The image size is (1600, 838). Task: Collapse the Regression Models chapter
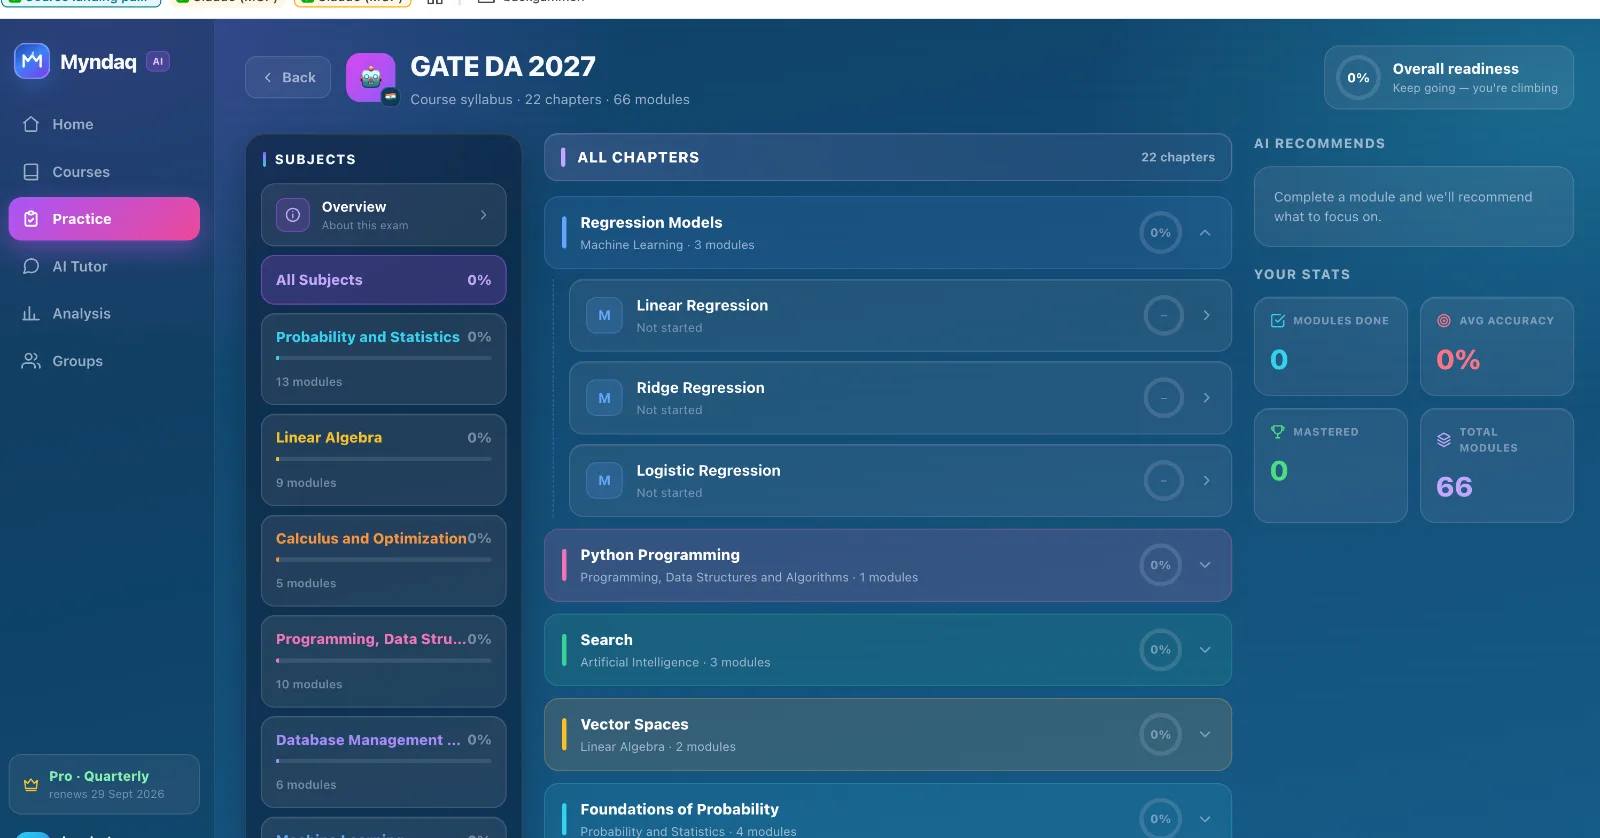[1205, 233]
